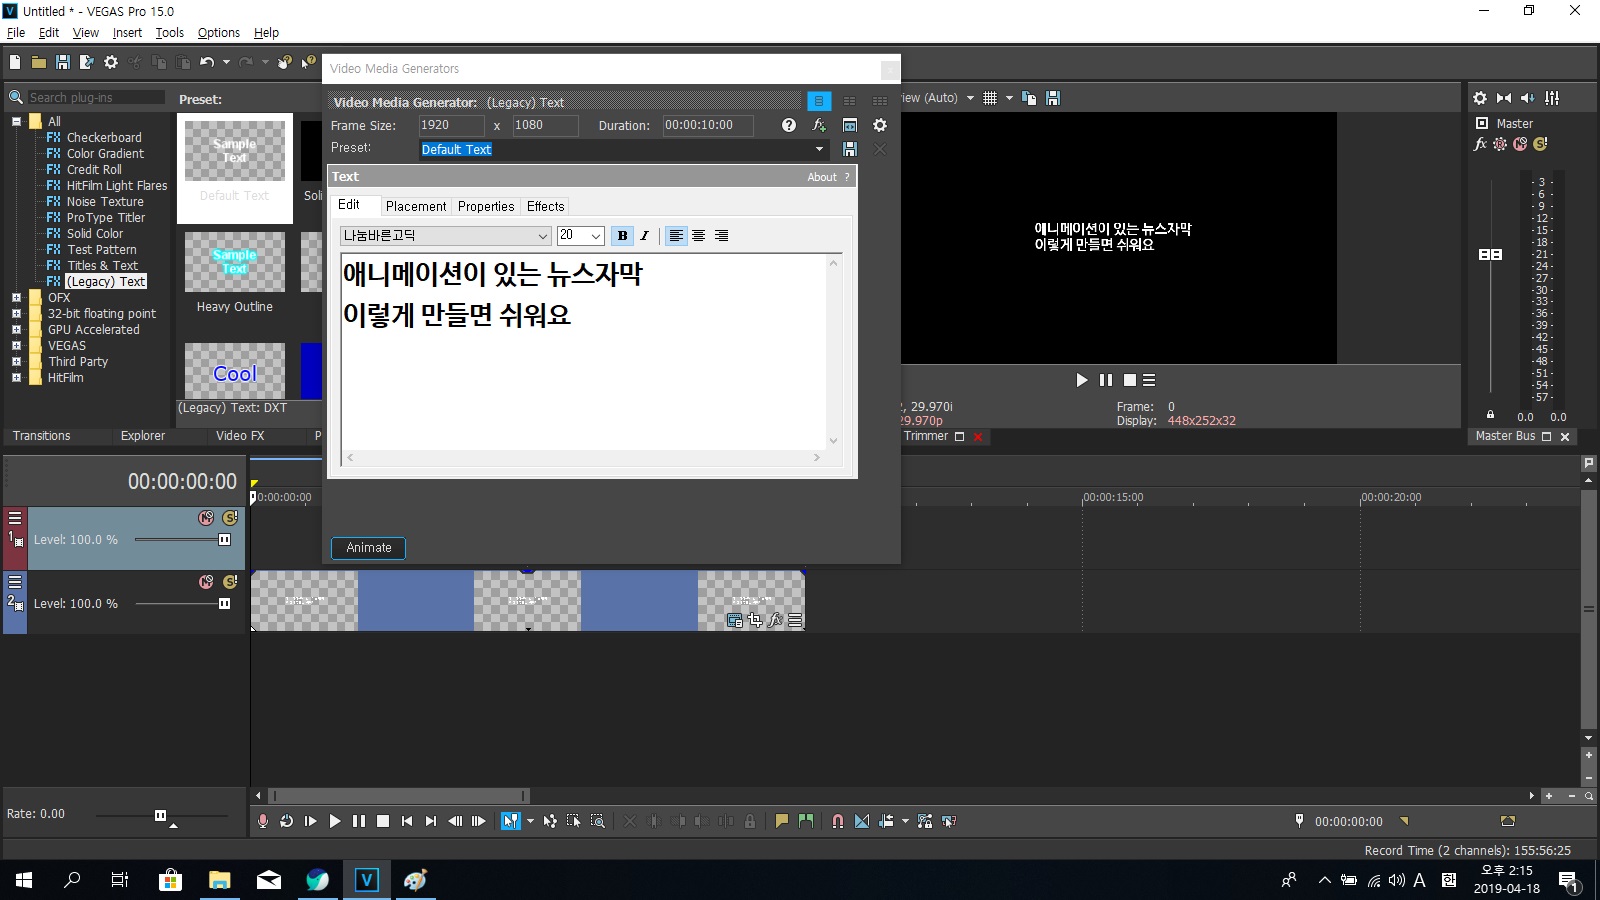This screenshot has height=900, width=1600.
Task: Toggle solo on track 1
Action: pos(230,518)
